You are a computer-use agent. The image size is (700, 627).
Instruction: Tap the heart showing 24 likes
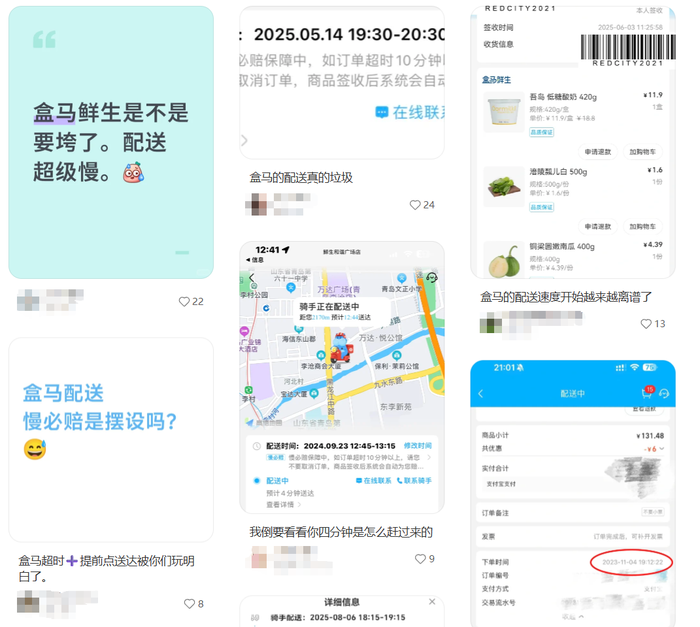[415, 205]
